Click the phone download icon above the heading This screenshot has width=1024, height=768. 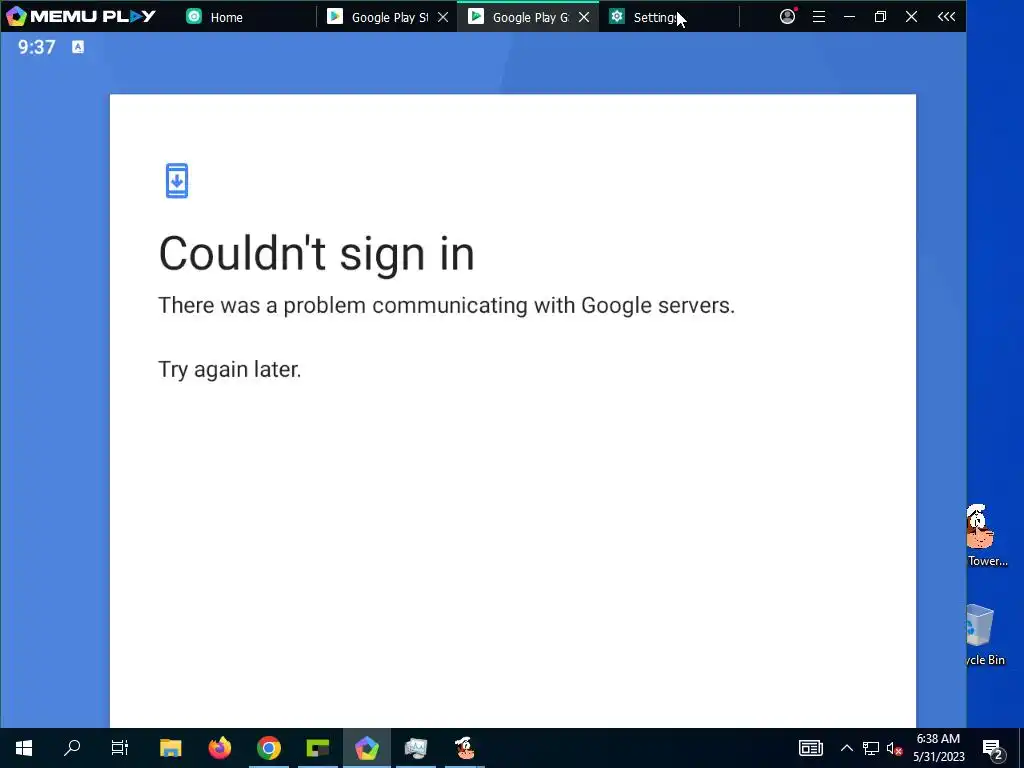[177, 180]
